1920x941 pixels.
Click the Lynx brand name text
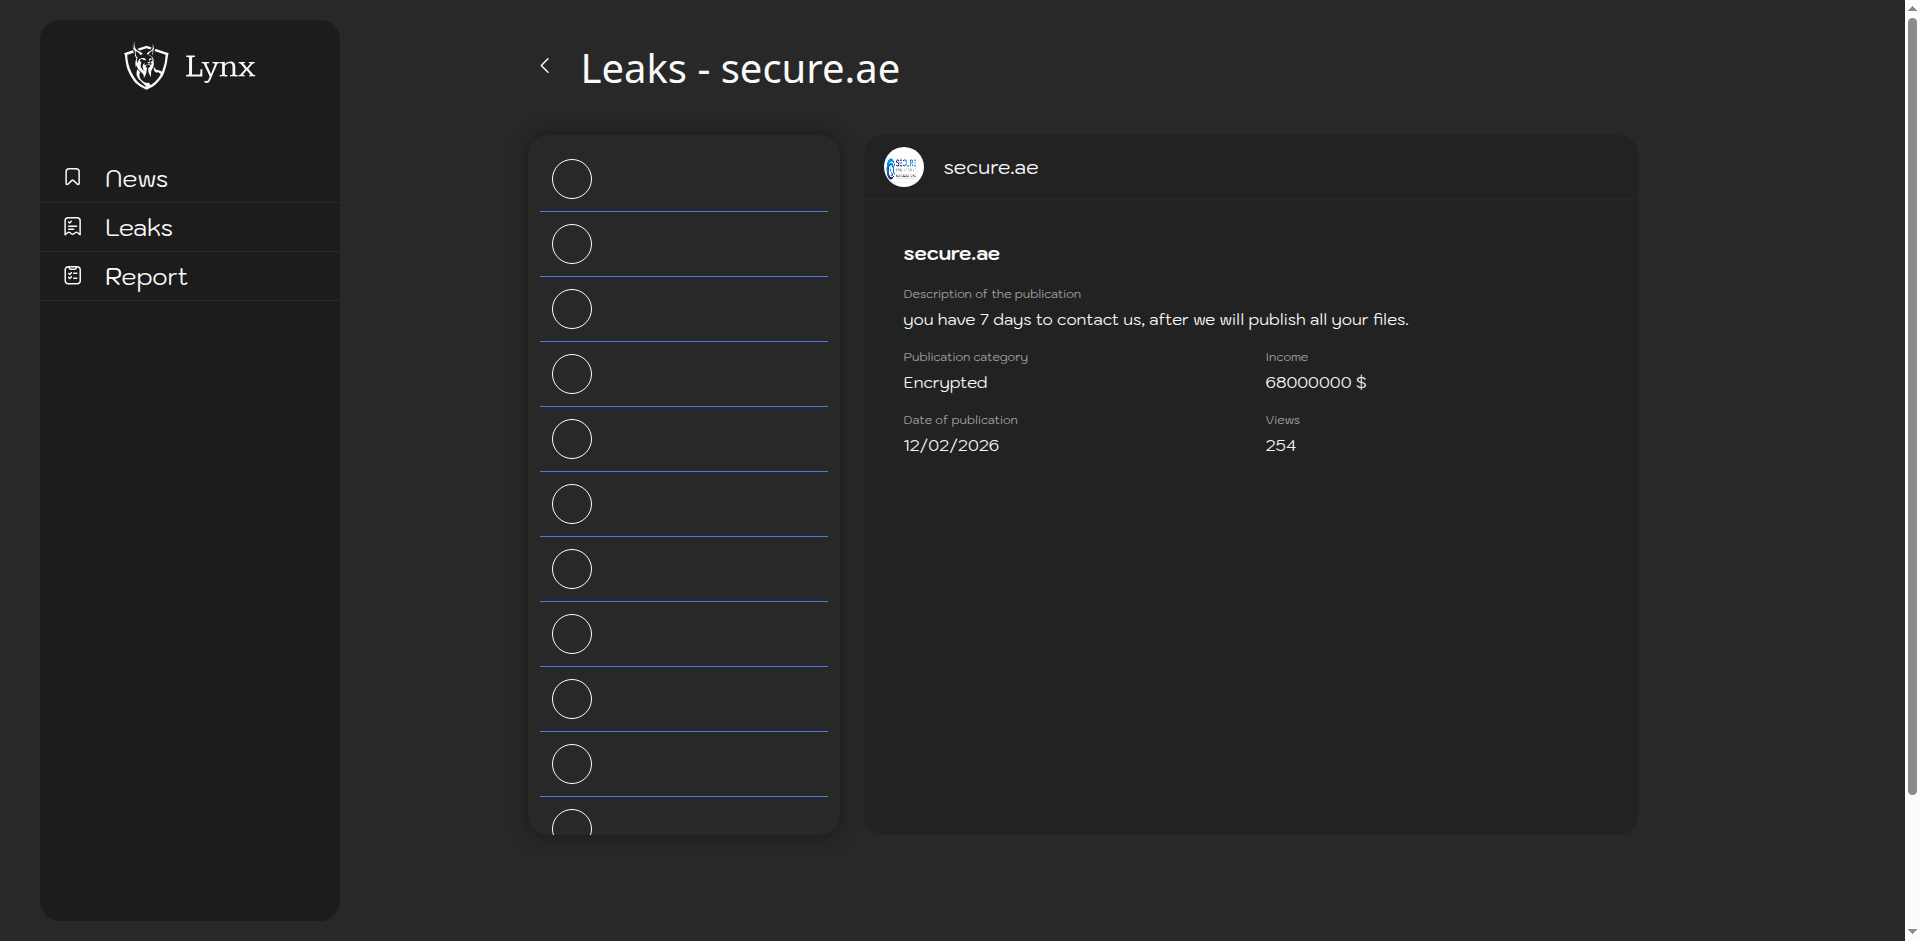[220, 67]
